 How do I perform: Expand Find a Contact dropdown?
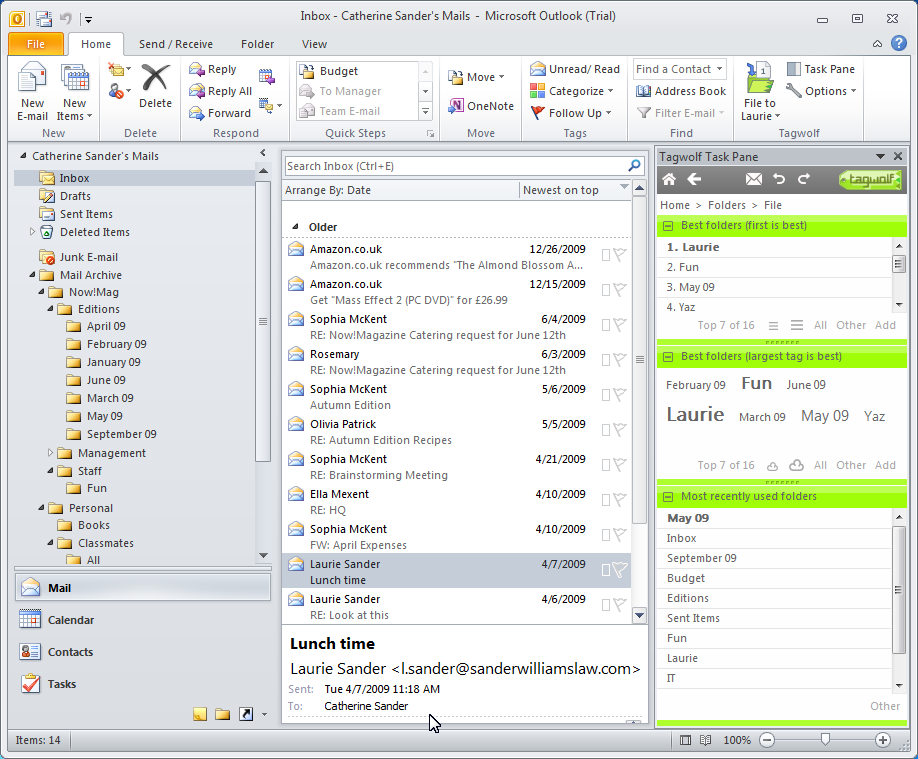(720, 69)
